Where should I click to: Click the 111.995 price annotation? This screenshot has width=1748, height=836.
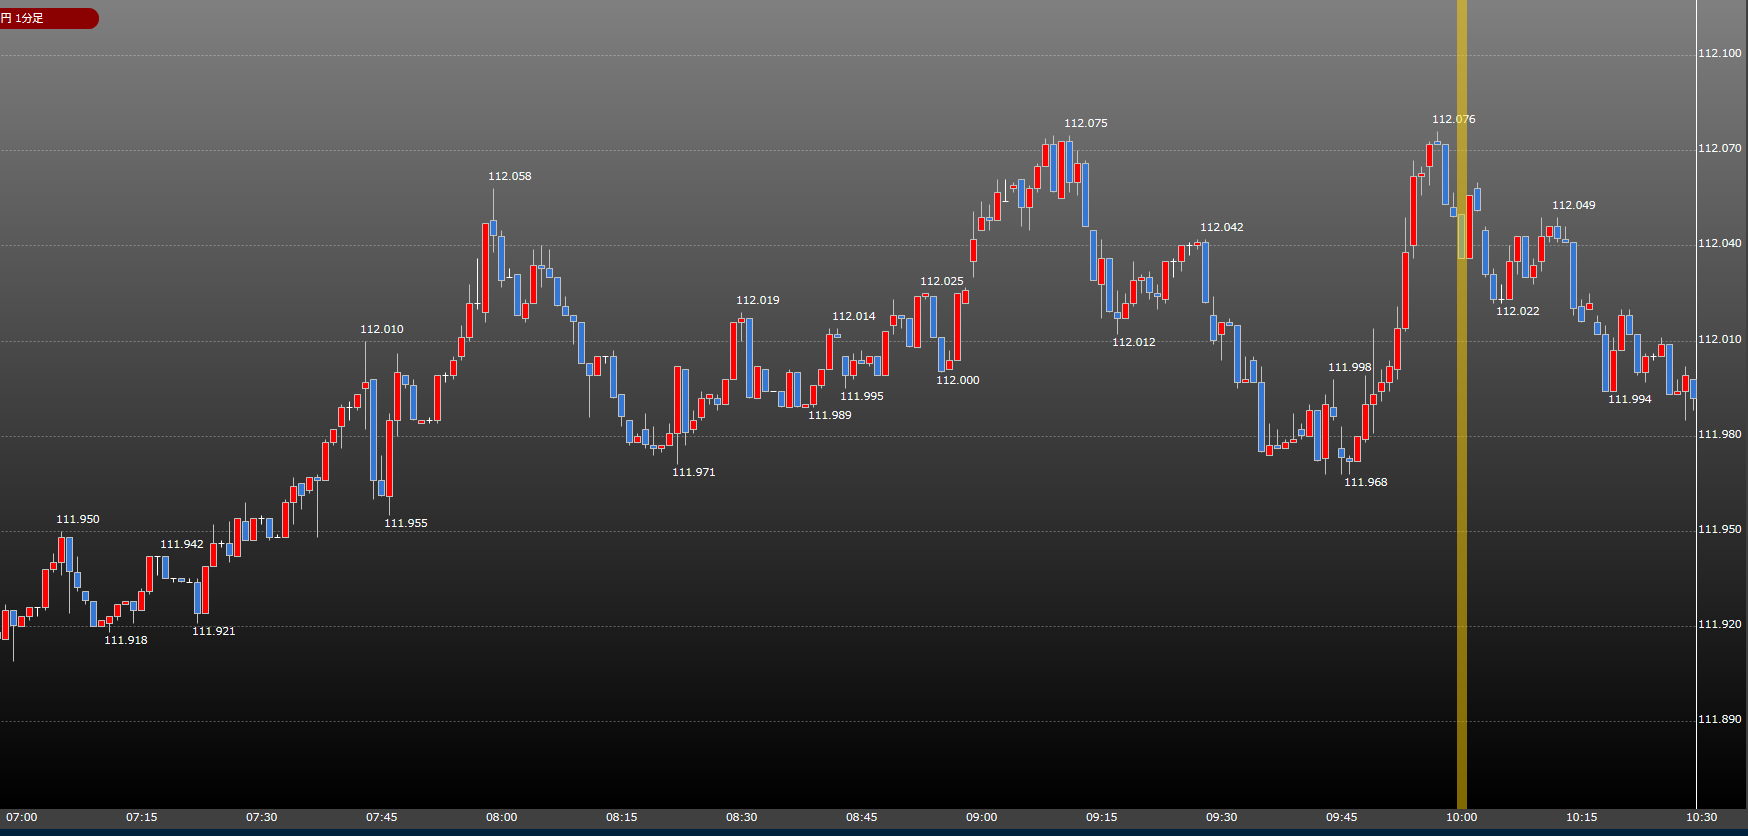coord(862,396)
